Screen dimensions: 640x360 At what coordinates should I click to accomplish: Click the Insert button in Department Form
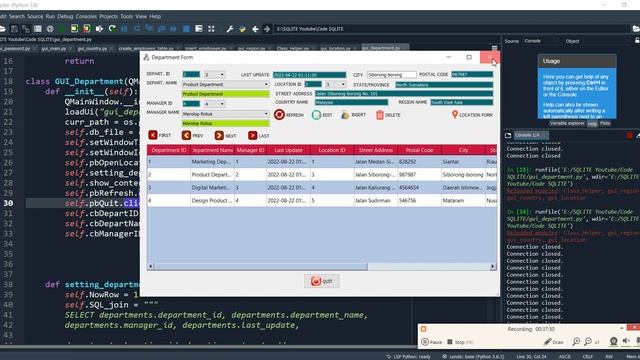tap(353, 115)
